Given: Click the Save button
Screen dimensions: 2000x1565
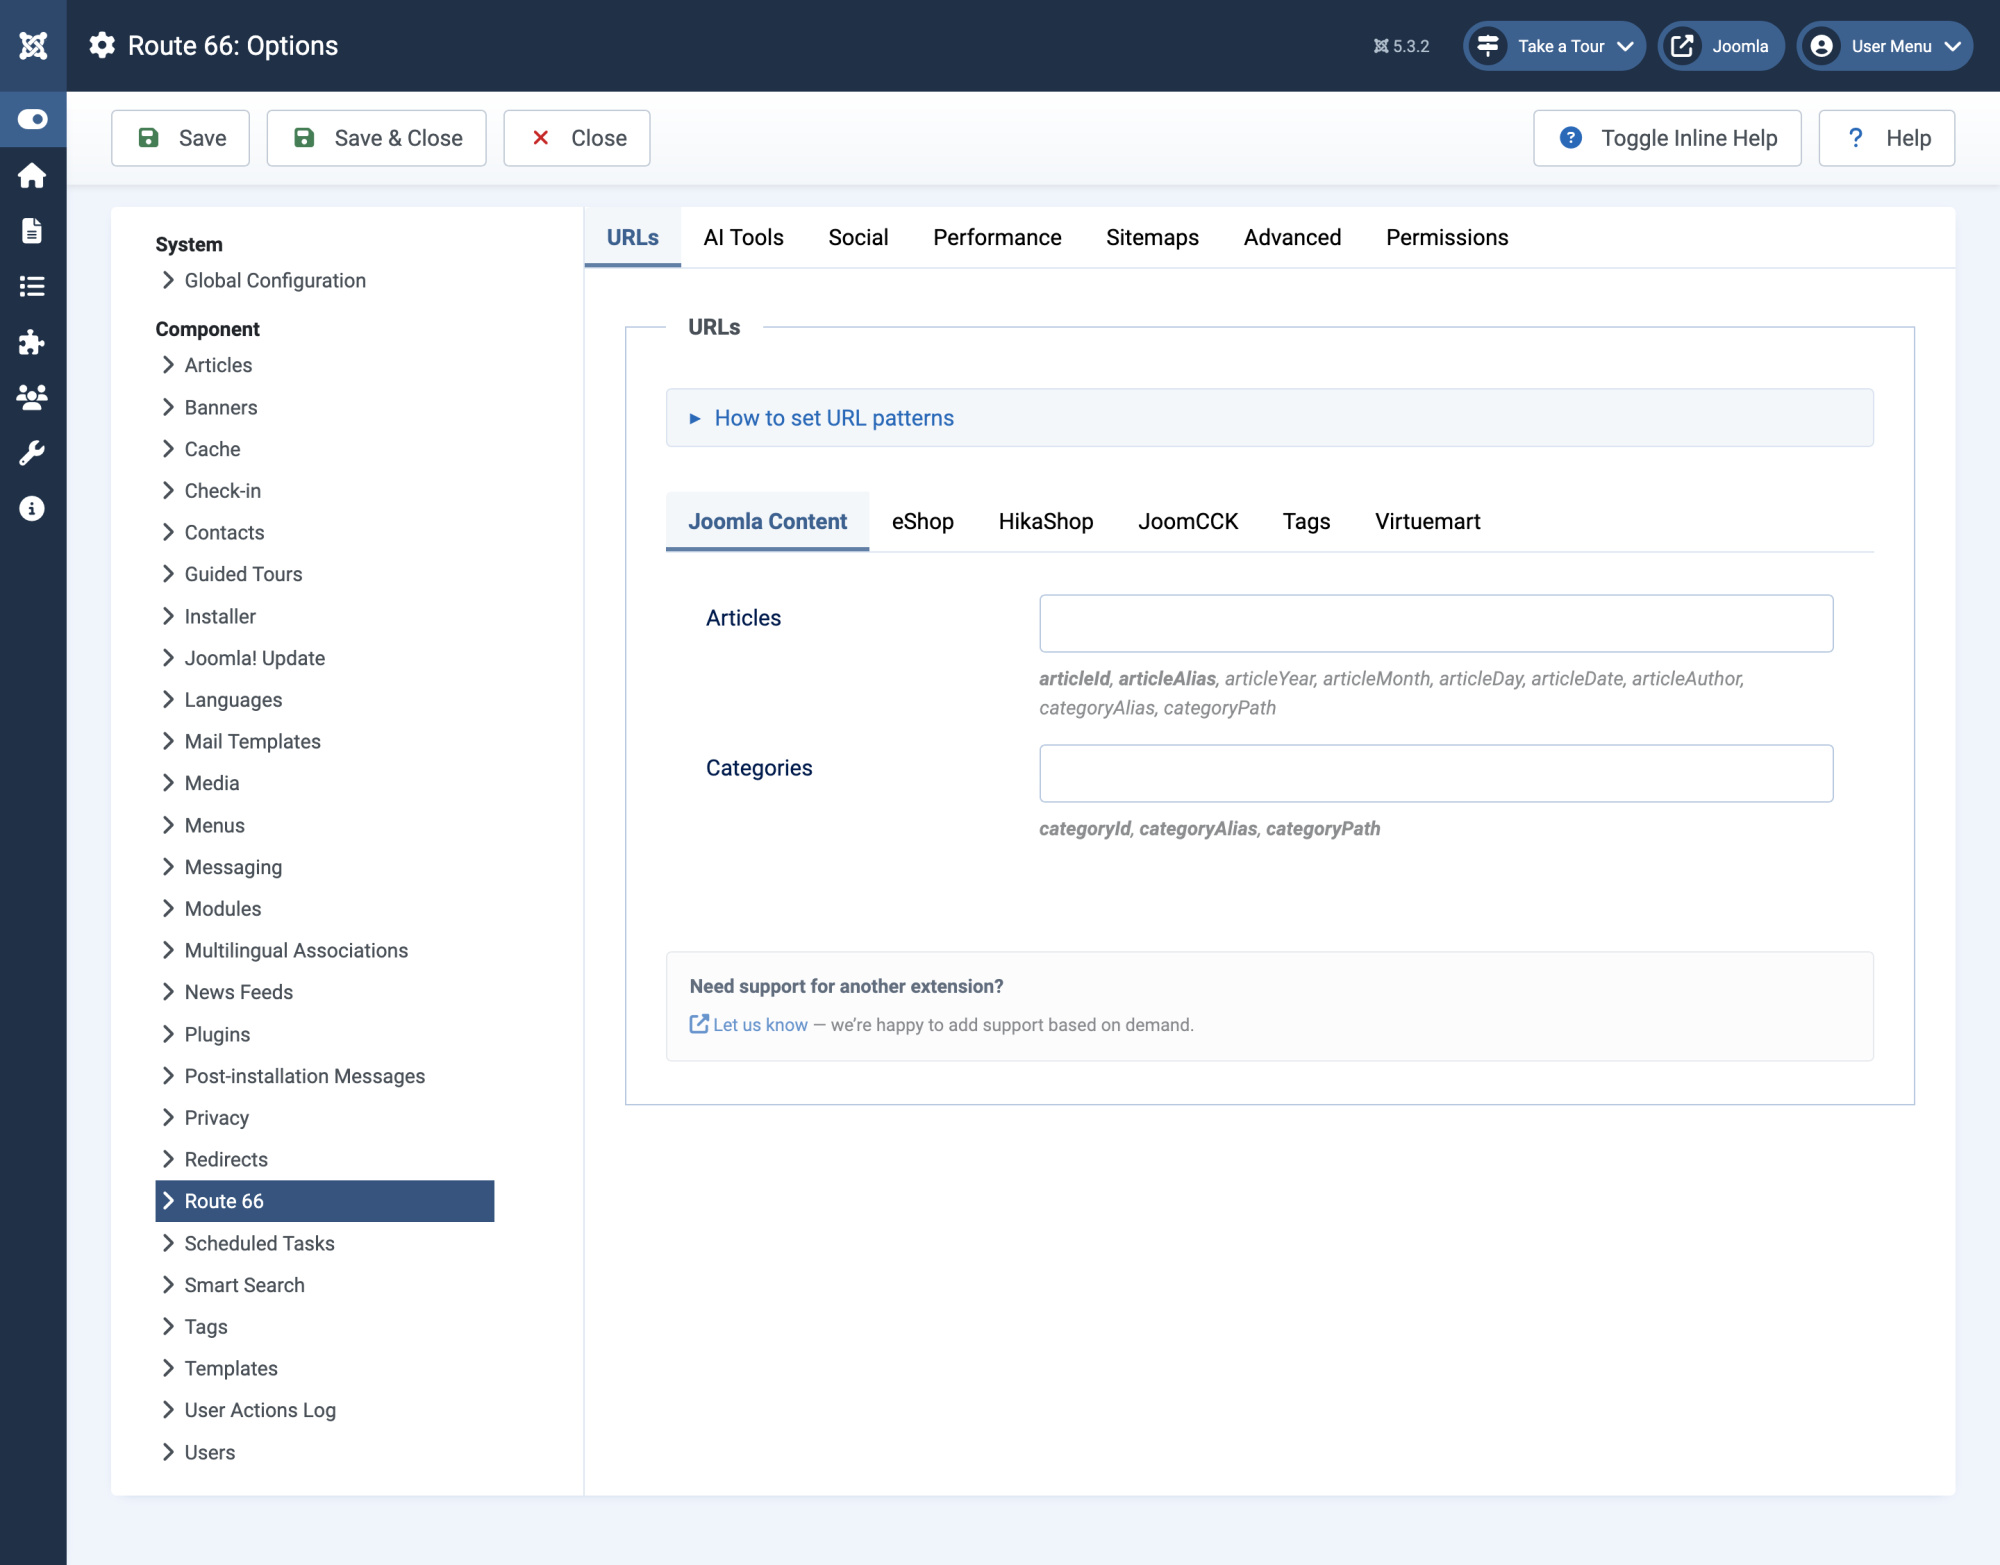Looking at the screenshot, I should click(x=181, y=138).
